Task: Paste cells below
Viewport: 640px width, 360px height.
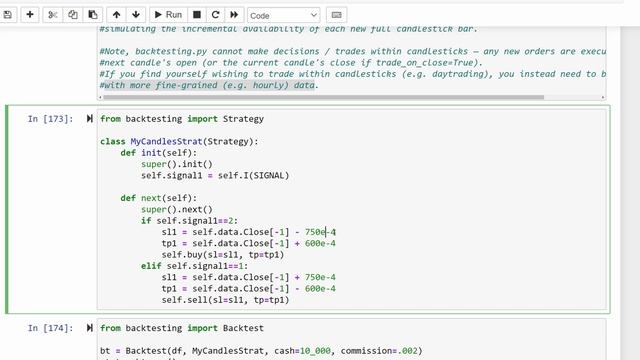Action: click(93, 15)
